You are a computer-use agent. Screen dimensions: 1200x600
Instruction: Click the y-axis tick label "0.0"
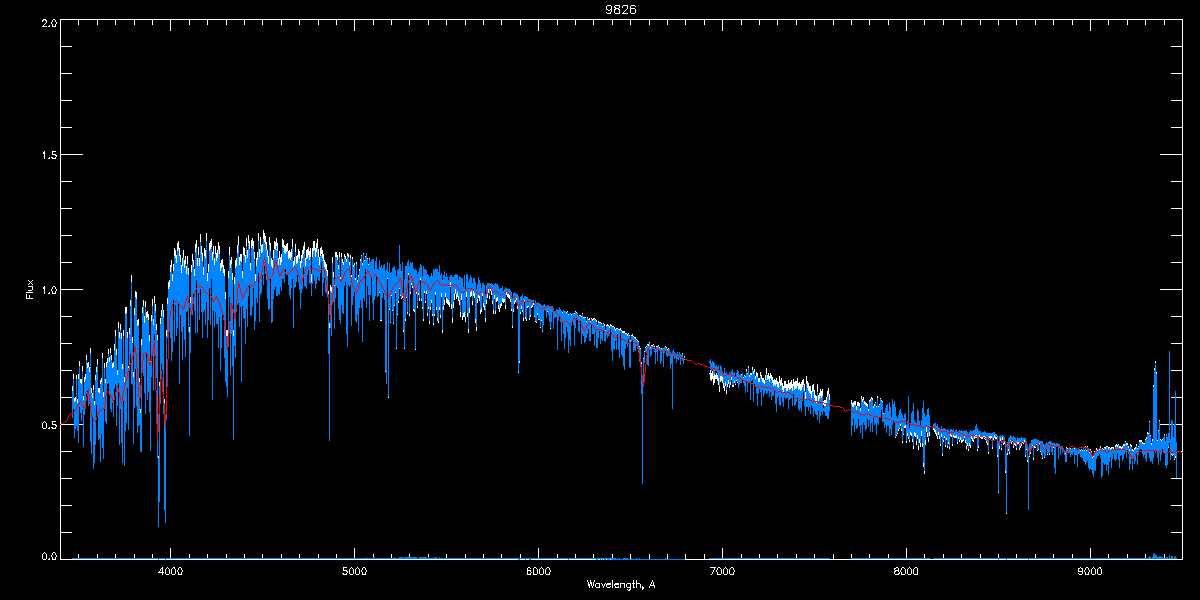click(x=48, y=556)
